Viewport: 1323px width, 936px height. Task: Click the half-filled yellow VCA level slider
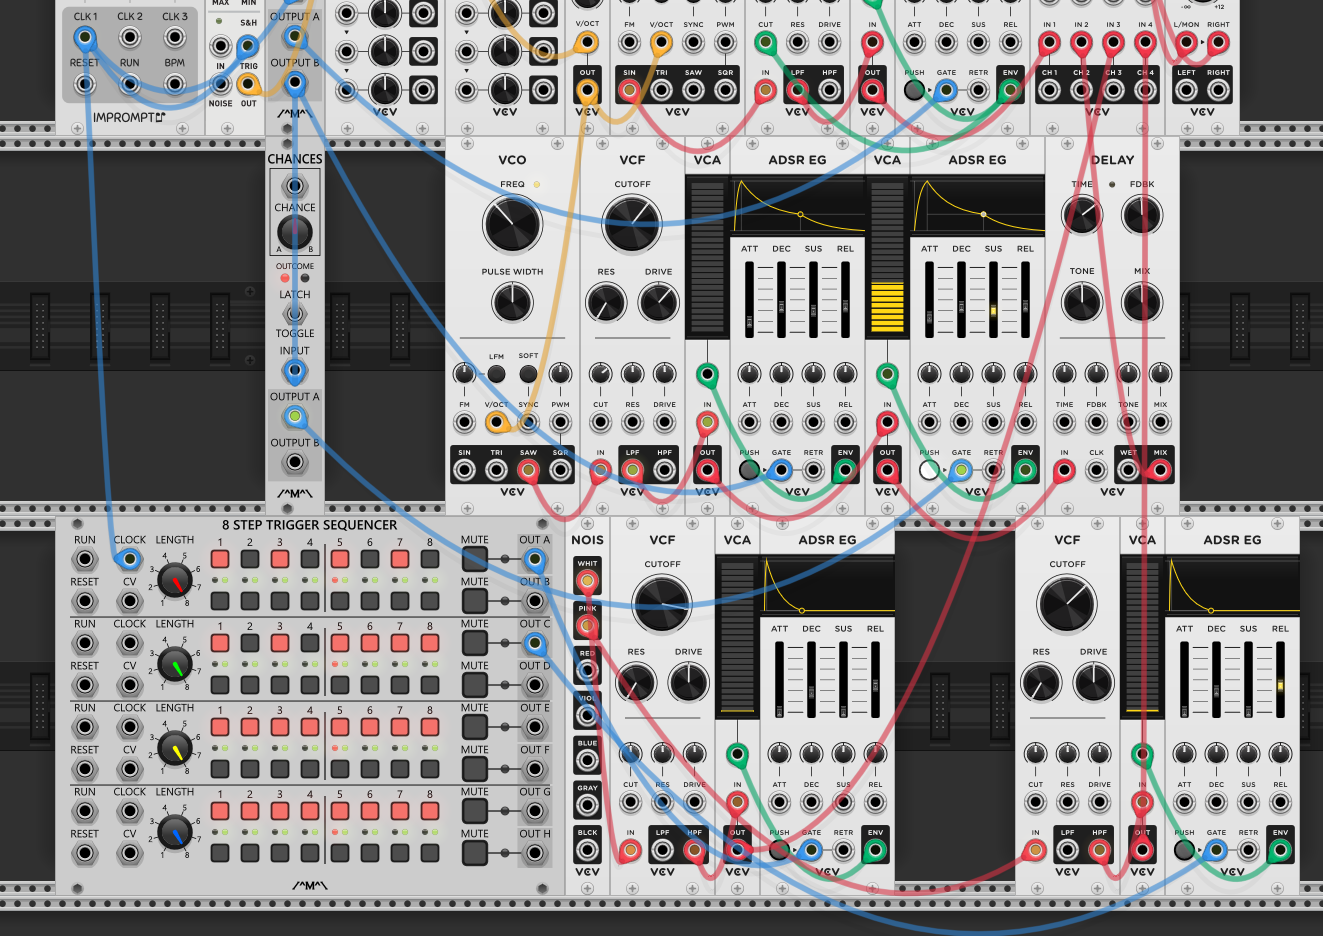887,258
